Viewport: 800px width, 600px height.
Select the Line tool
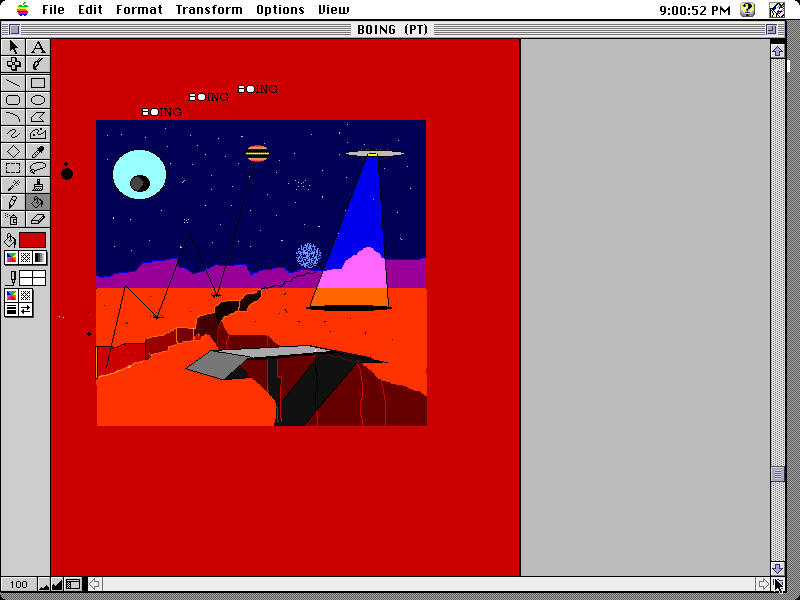(13, 83)
